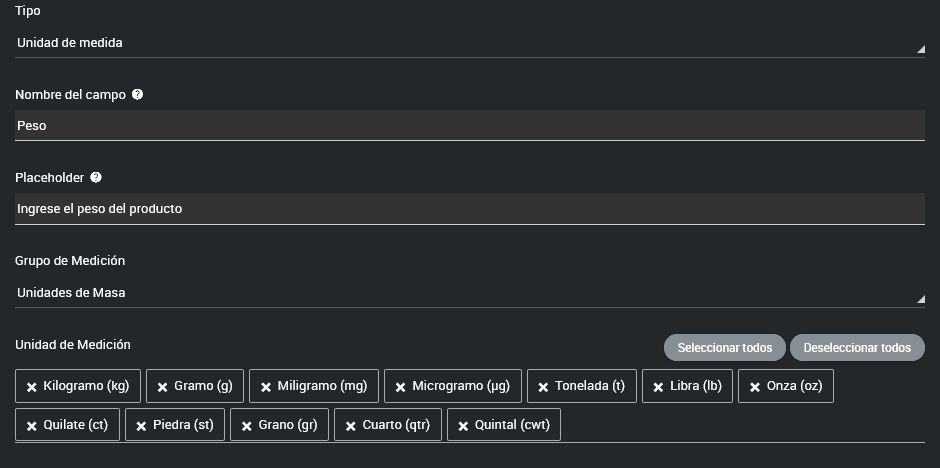Click help icon next to Placeholder label
This screenshot has height=468, width=940.
[x=96, y=178]
